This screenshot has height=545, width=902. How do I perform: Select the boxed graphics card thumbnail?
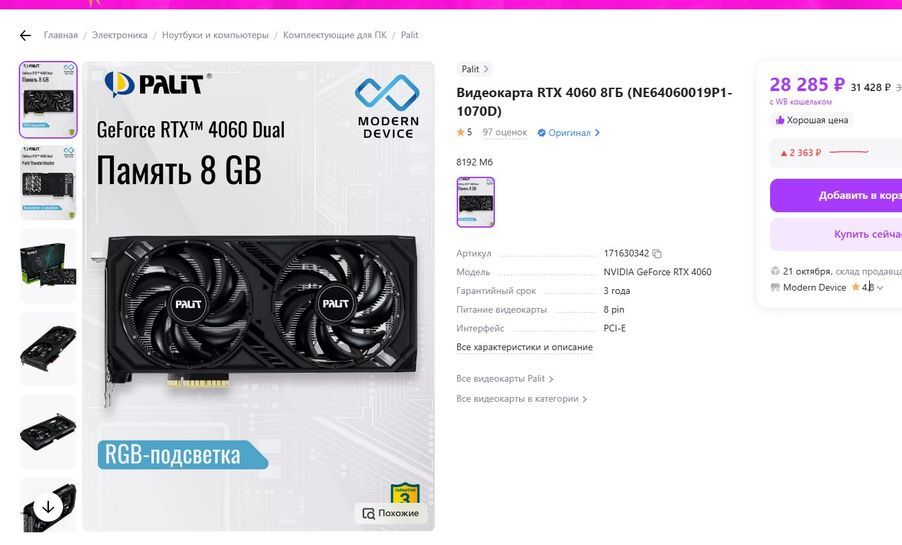point(48,265)
